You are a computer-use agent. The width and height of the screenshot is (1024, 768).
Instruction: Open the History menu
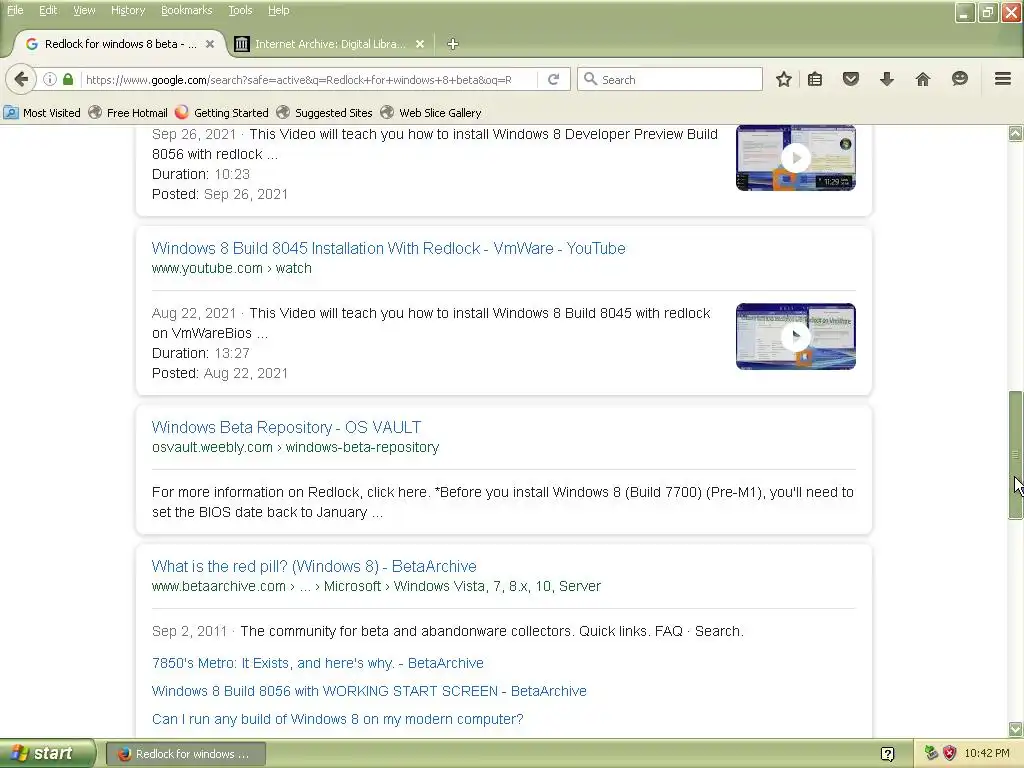point(127,10)
